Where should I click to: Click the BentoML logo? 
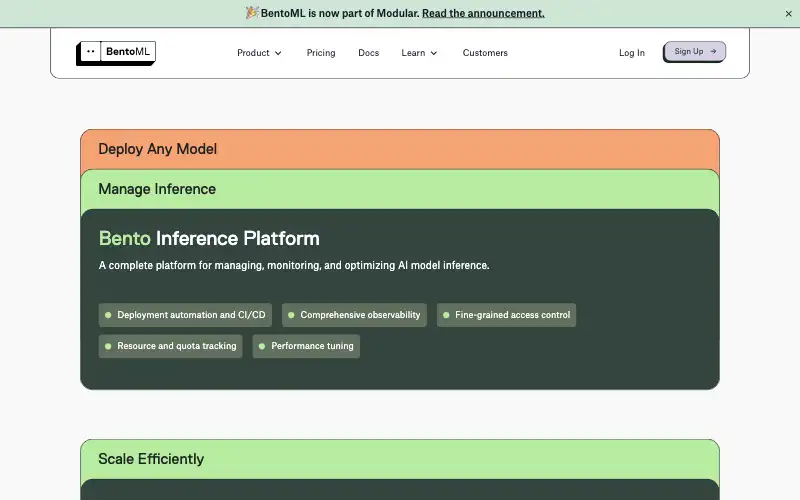pyautogui.click(x=116, y=53)
